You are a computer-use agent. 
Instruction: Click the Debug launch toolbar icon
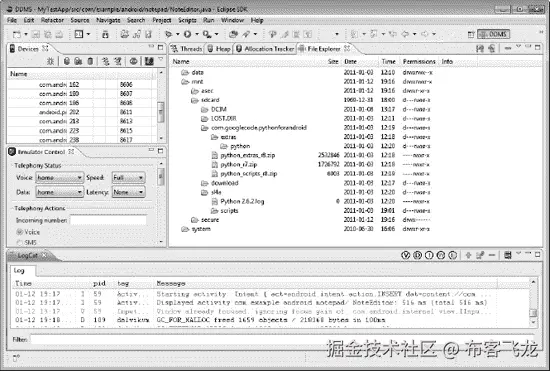(168, 34)
